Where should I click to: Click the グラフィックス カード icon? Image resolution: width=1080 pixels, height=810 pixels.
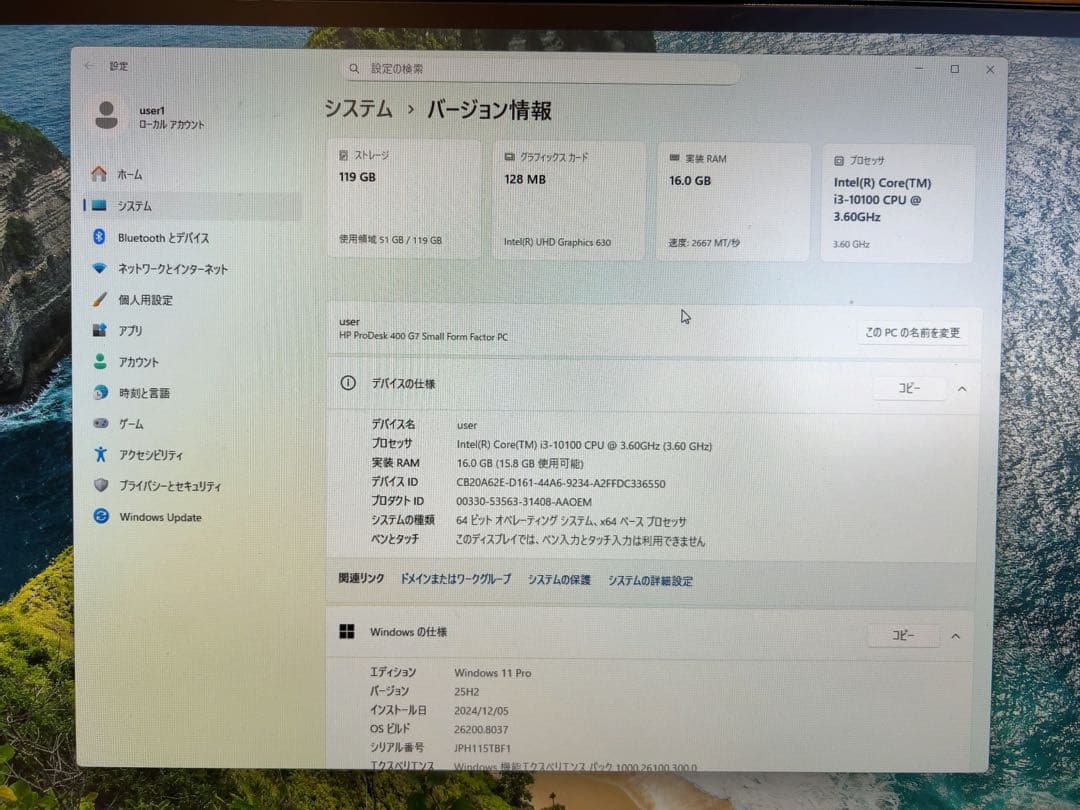pyautogui.click(x=510, y=157)
